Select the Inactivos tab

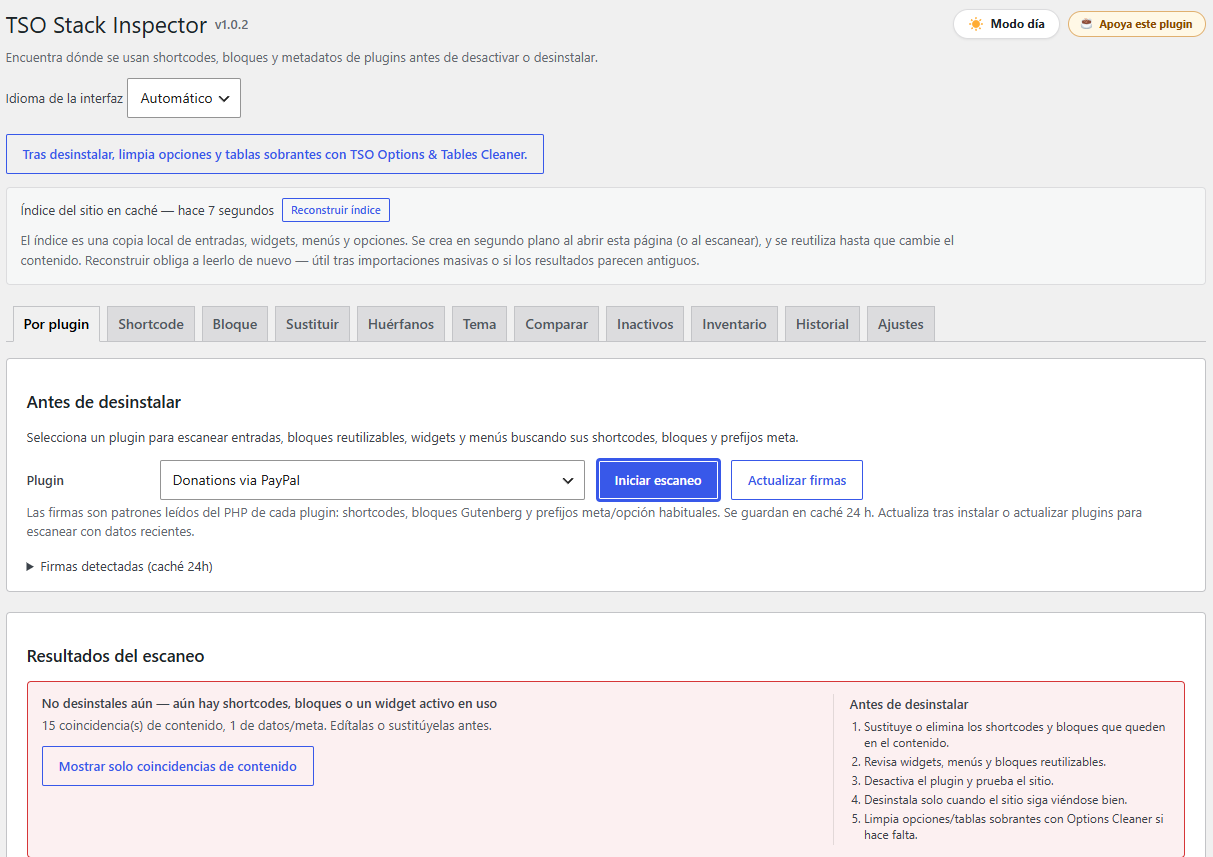645,324
